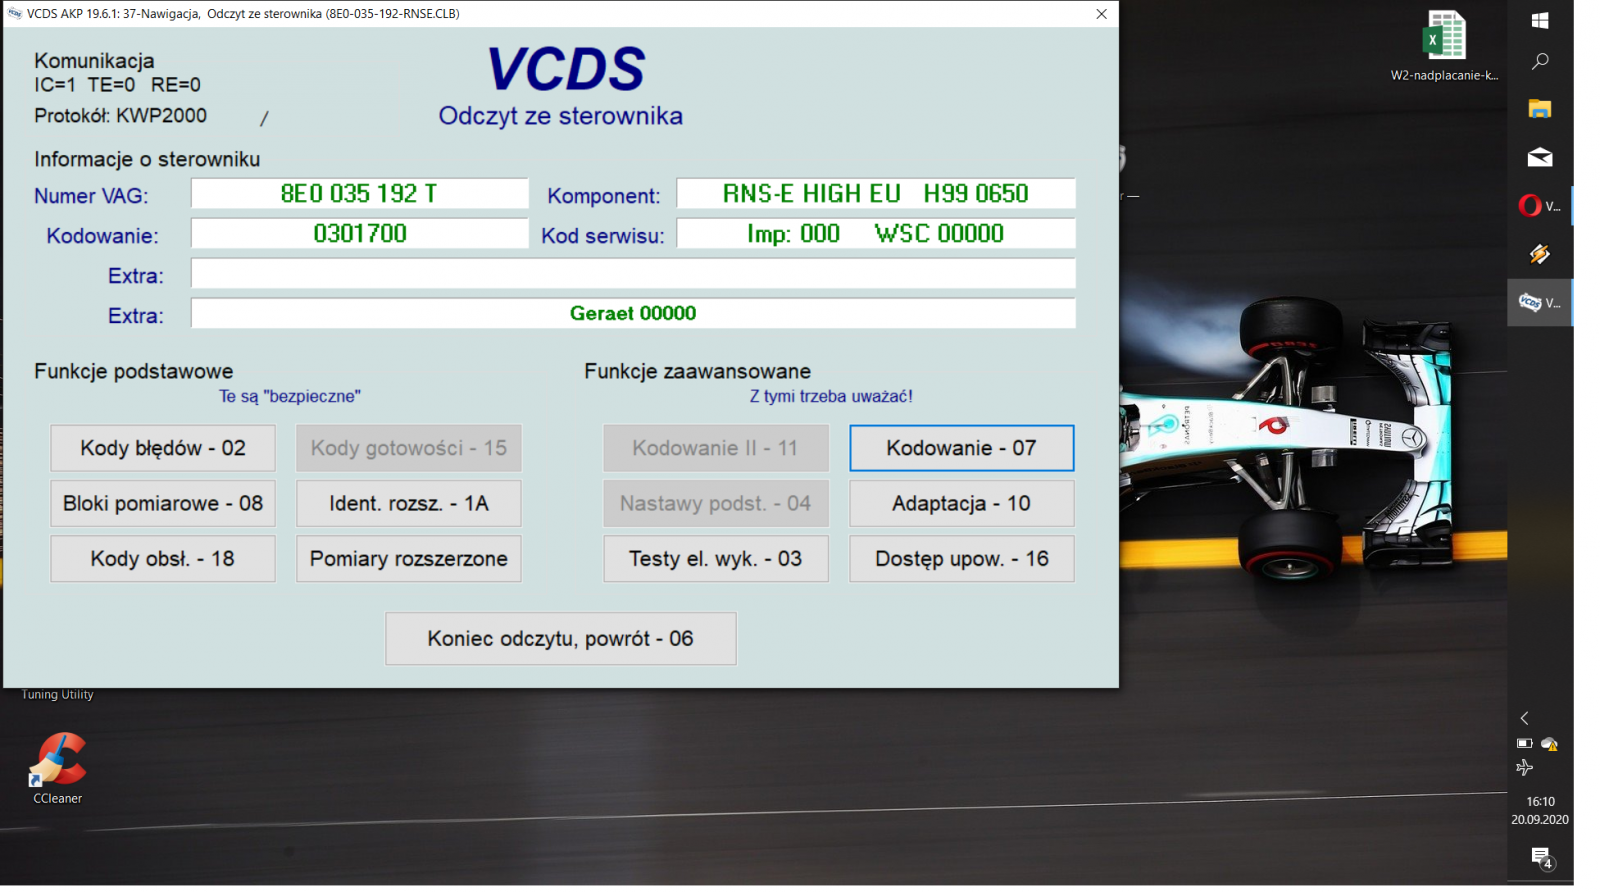Click the Extra field showing Geraet 00000
This screenshot has width=1600, height=892.
[633, 314]
